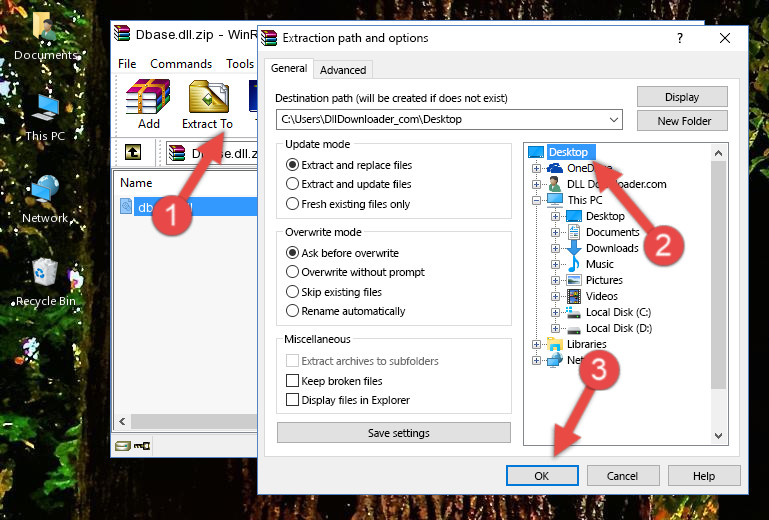Click the Add archive icon in WinRAR toolbar
Screen dimensions: 769x520
click(x=148, y=97)
